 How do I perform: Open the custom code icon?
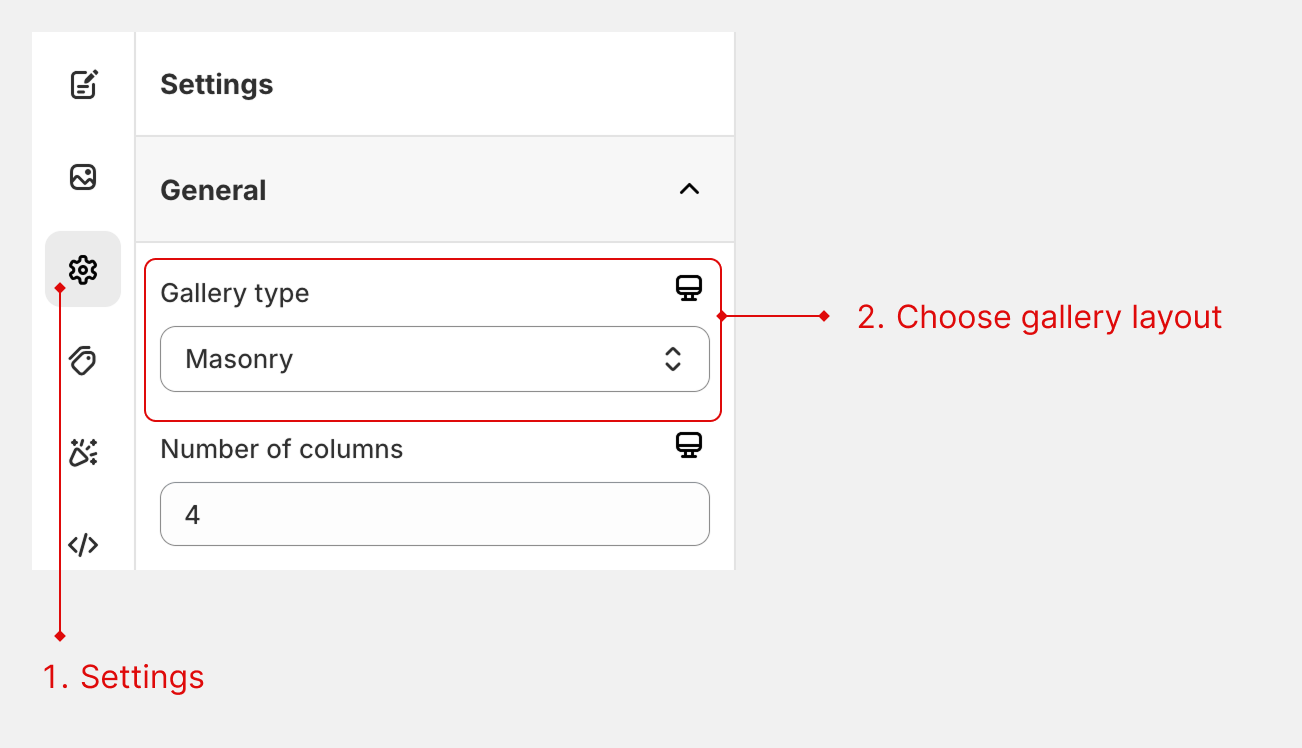pyautogui.click(x=83, y=545)
